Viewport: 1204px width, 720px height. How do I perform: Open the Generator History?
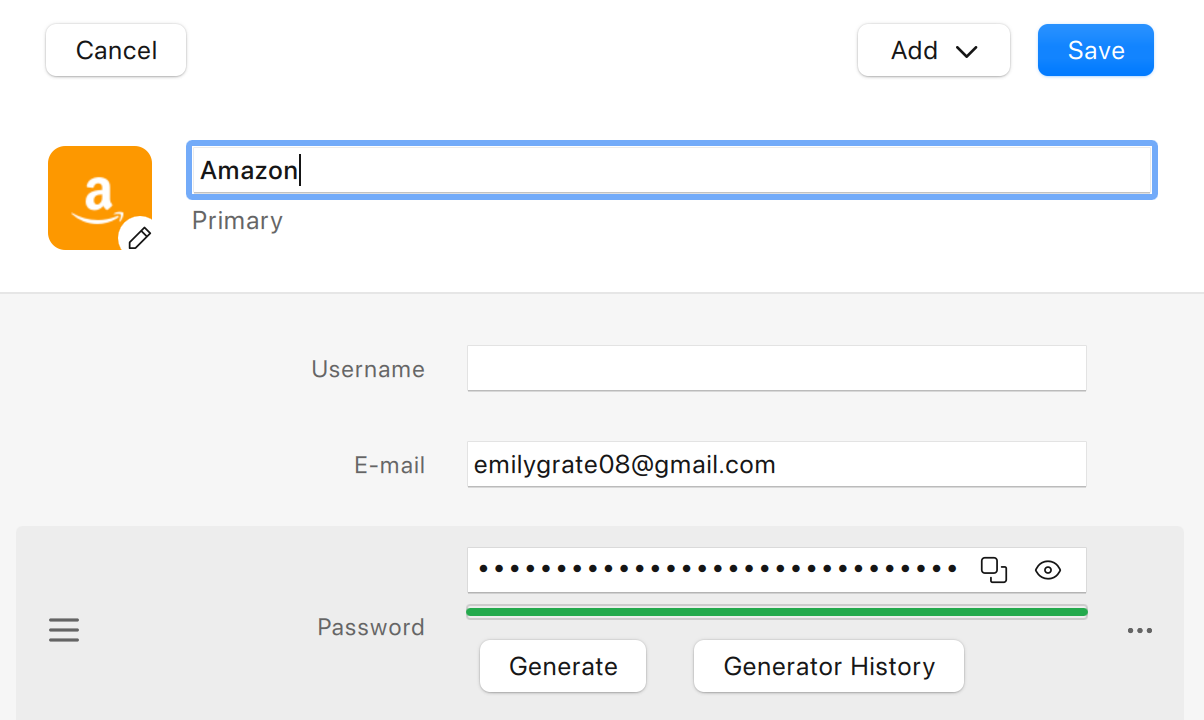(829, 666)
